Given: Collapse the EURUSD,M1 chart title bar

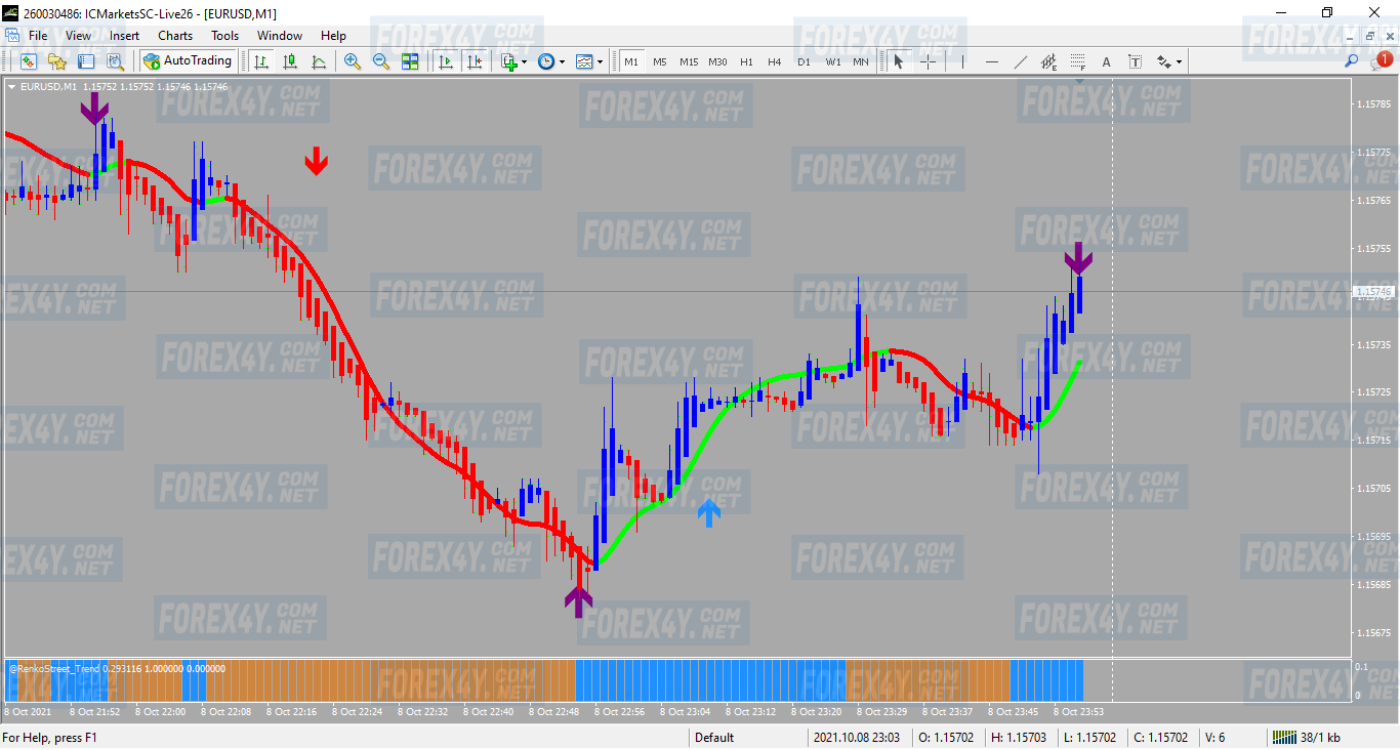Looking at the screenshot, I should coord(11,88).
